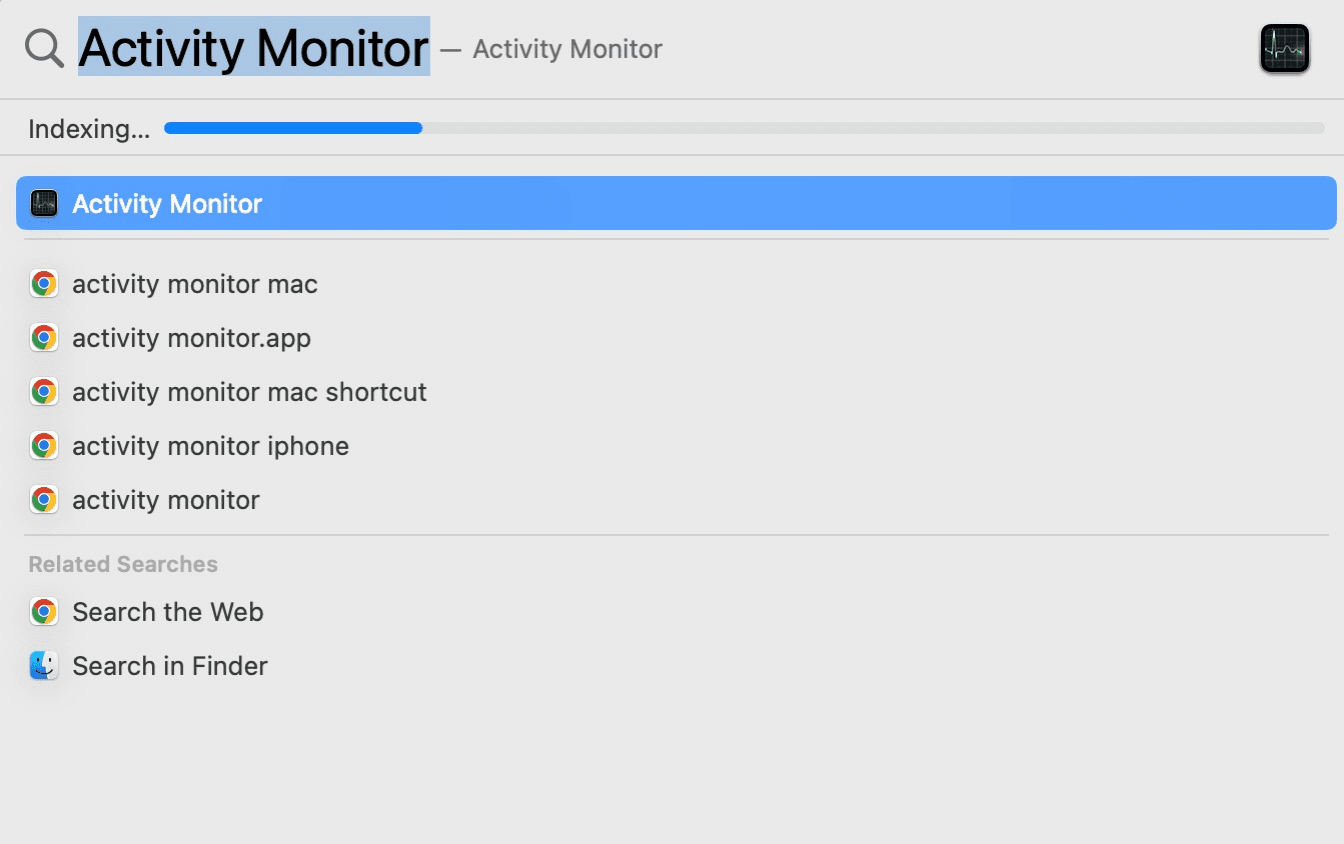
Task: Click the Finder icon next to 'Search in Finder'
Action: (44, 665)
